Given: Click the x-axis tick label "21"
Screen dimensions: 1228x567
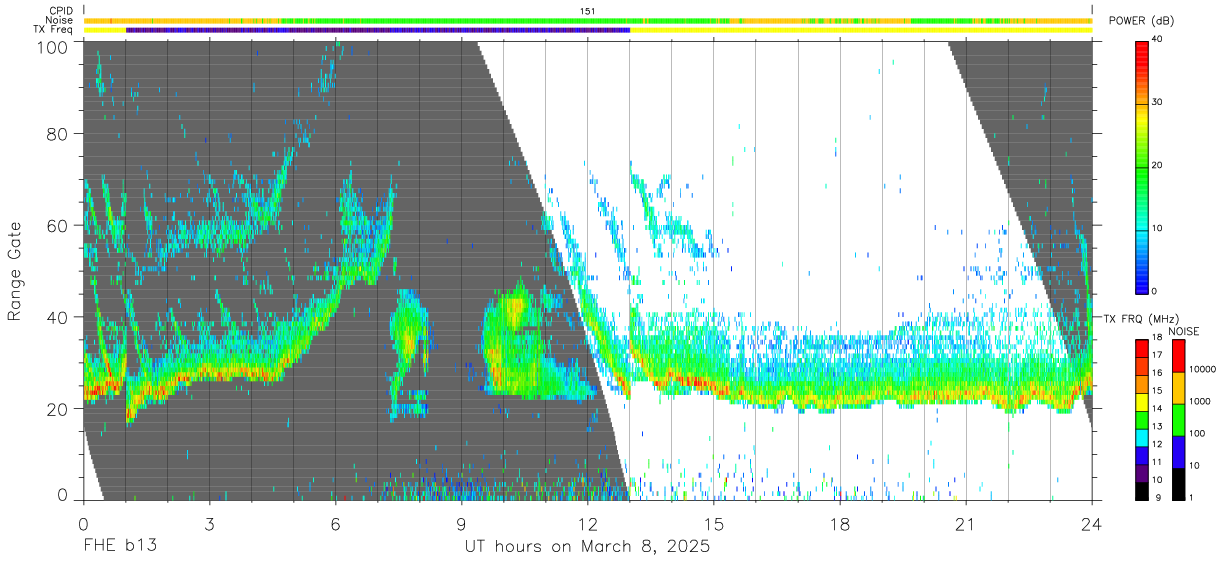Looking at the screenshot, I should [965, 524].
